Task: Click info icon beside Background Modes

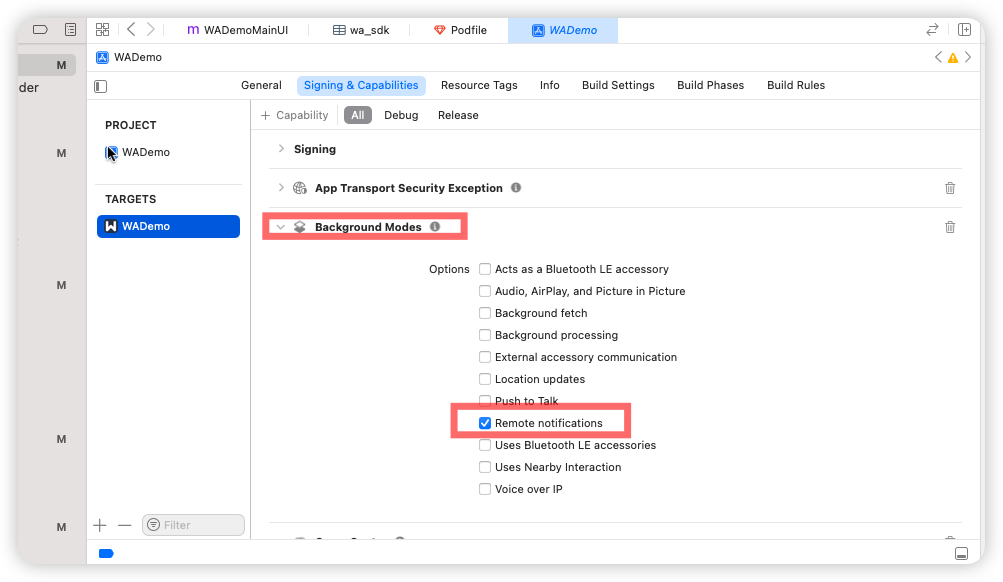Action: [x=435, y=226]
